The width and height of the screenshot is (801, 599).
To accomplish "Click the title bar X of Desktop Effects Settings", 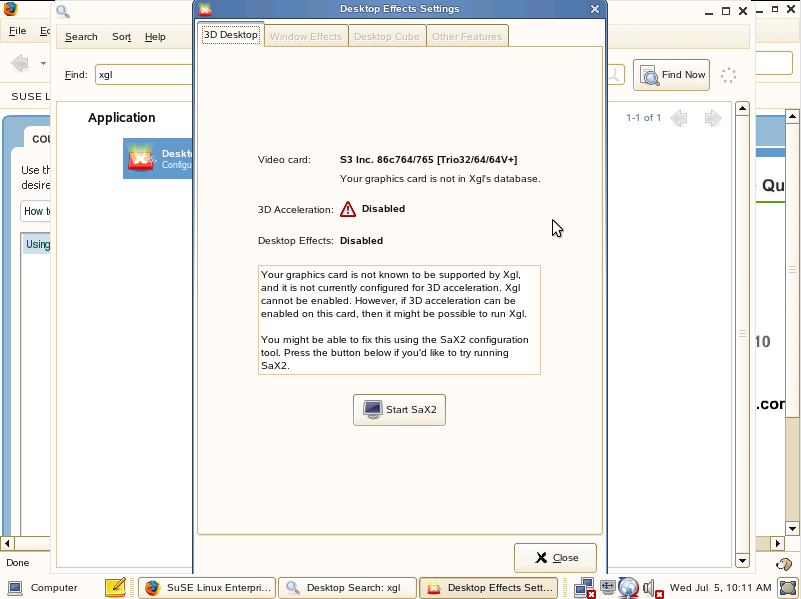I will point(595,9).
